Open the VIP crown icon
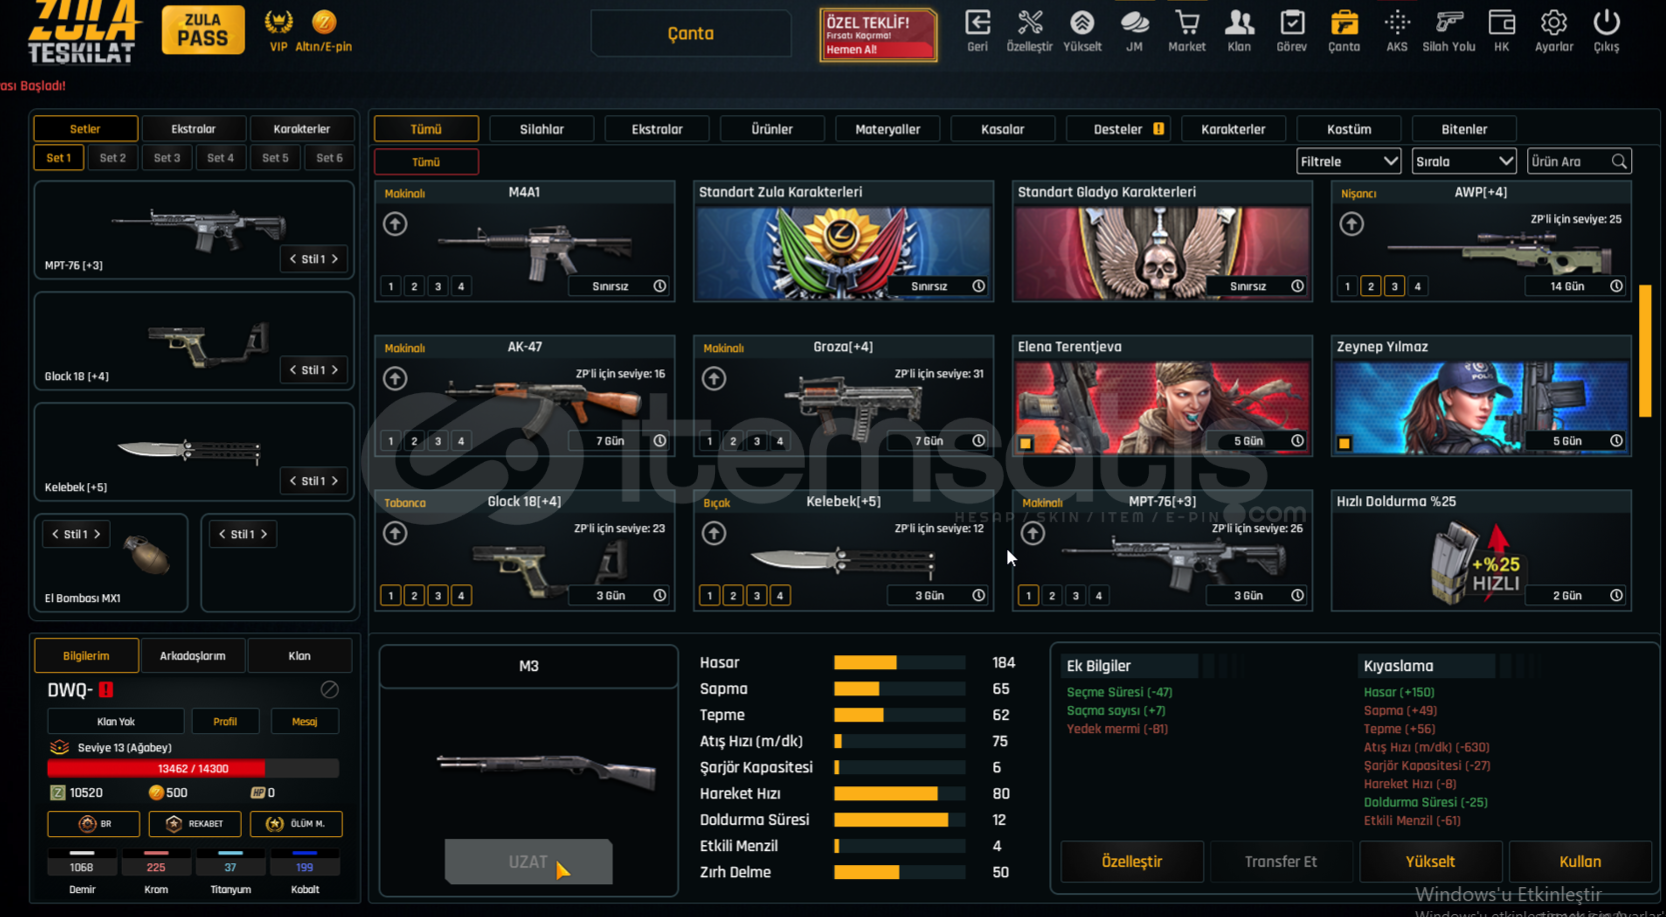 click(278, 22)
